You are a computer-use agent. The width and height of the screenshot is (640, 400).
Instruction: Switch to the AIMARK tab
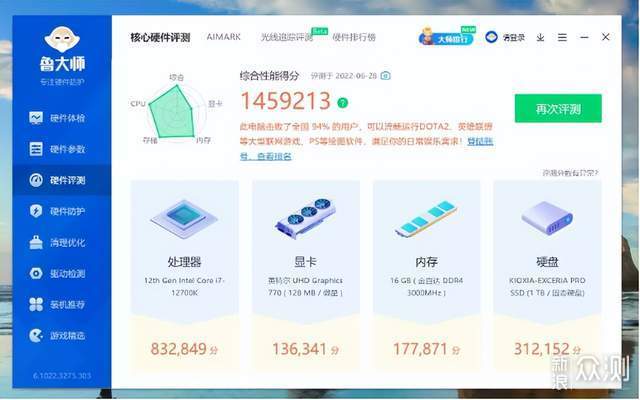(224, 37)
